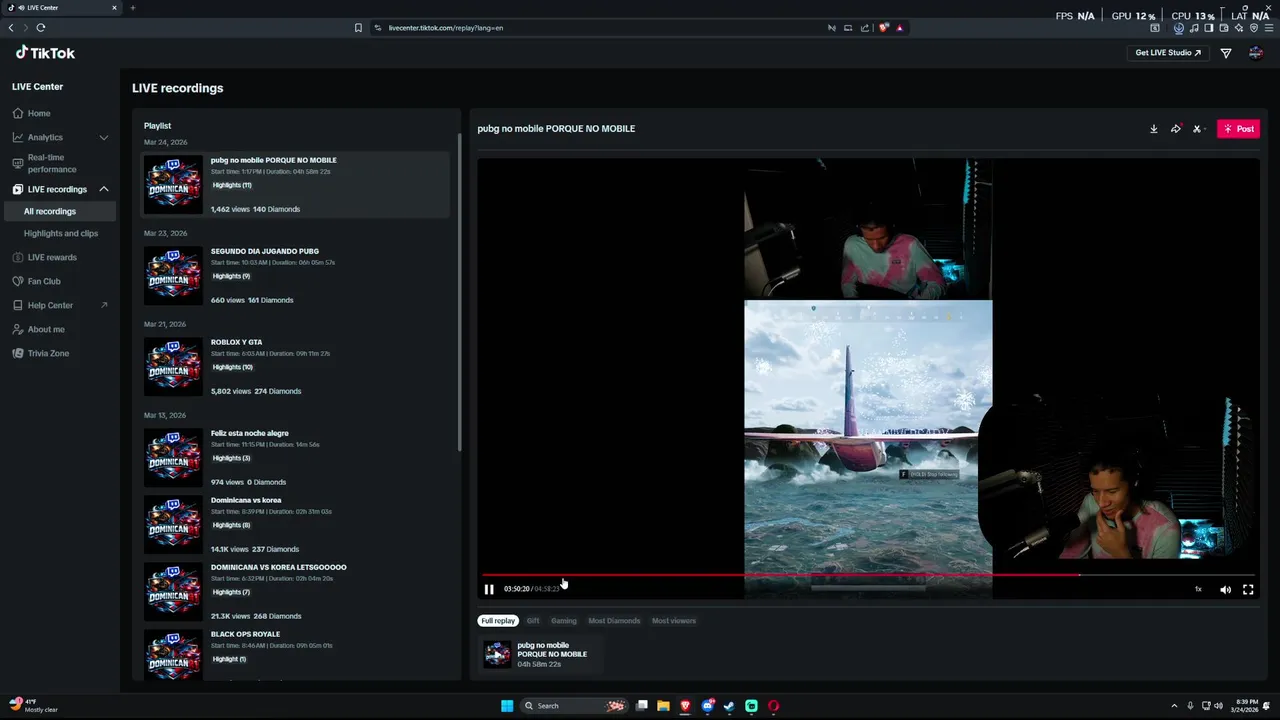
Task: Go to Home in LIVE Center
Action: 58,113
